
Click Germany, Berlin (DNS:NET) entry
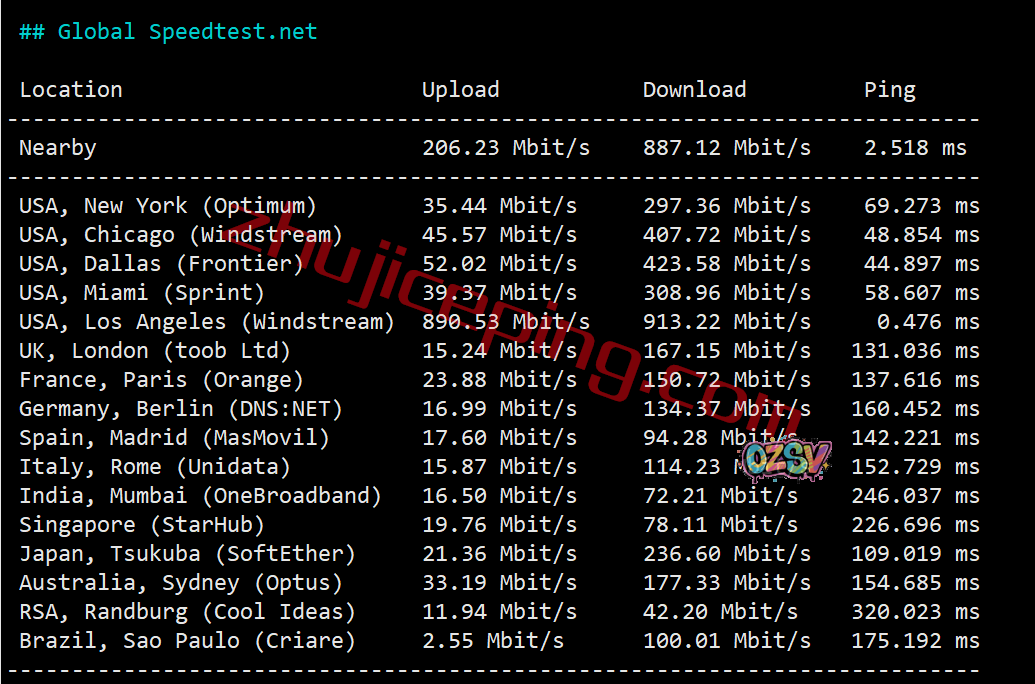pyautogui.click(x=181, y=409)
